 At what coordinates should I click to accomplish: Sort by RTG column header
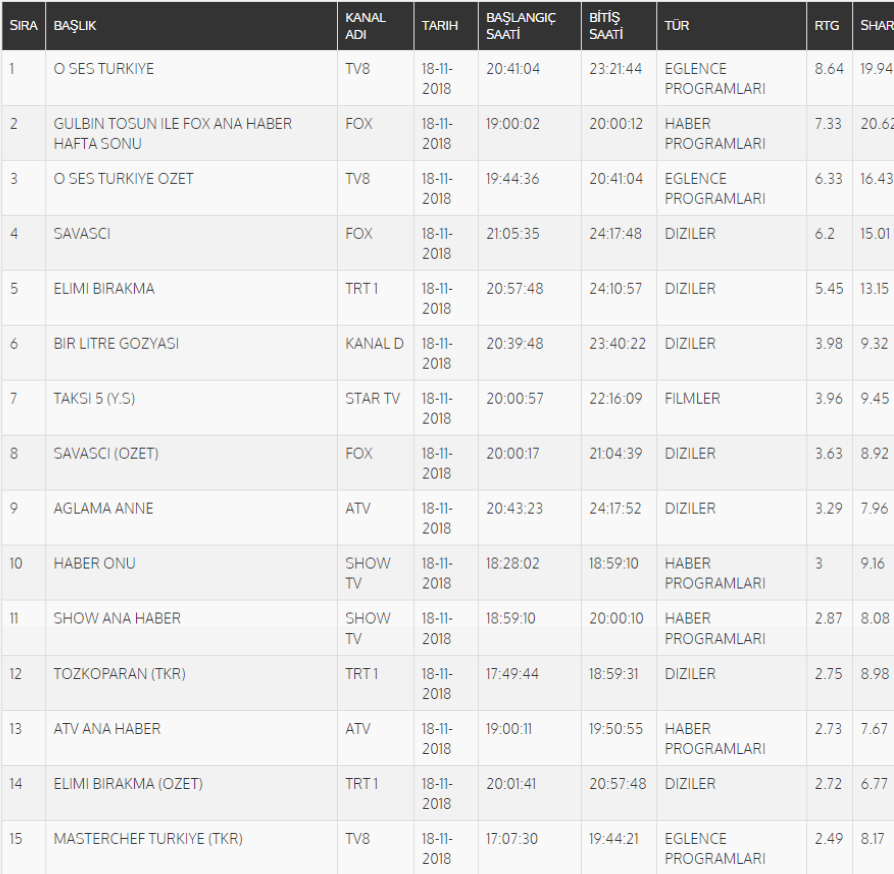[827, 26]
